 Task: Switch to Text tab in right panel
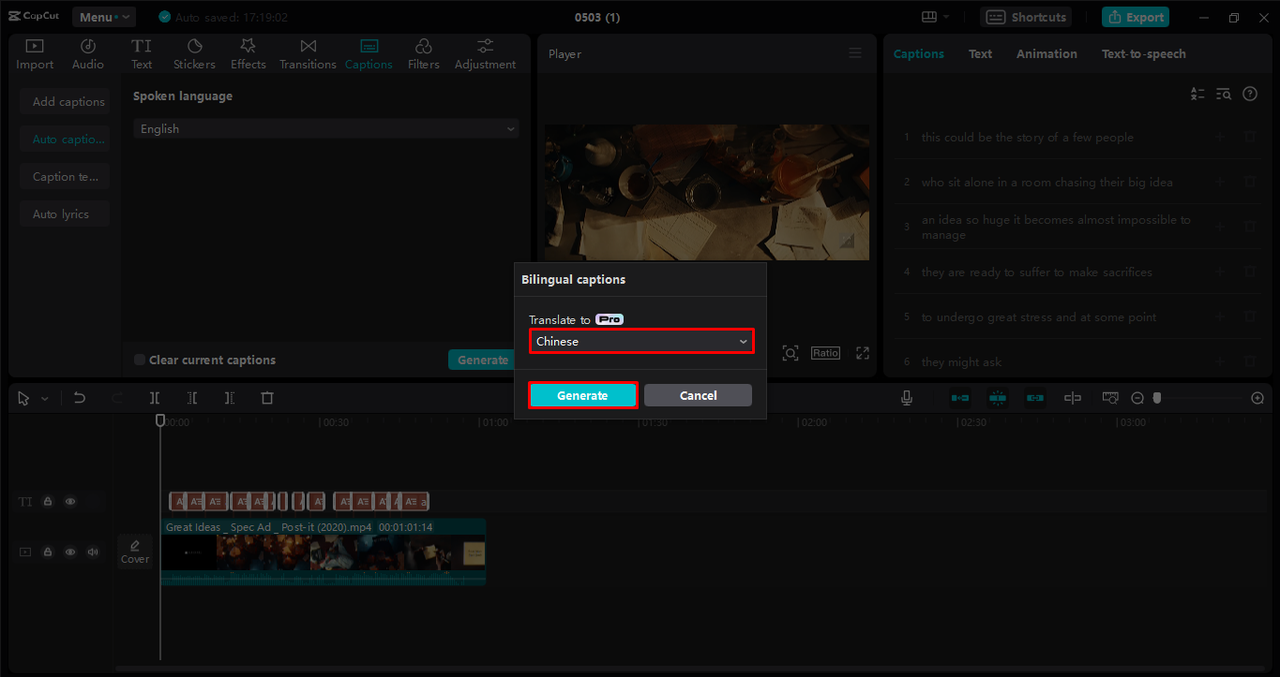[980, 54]
